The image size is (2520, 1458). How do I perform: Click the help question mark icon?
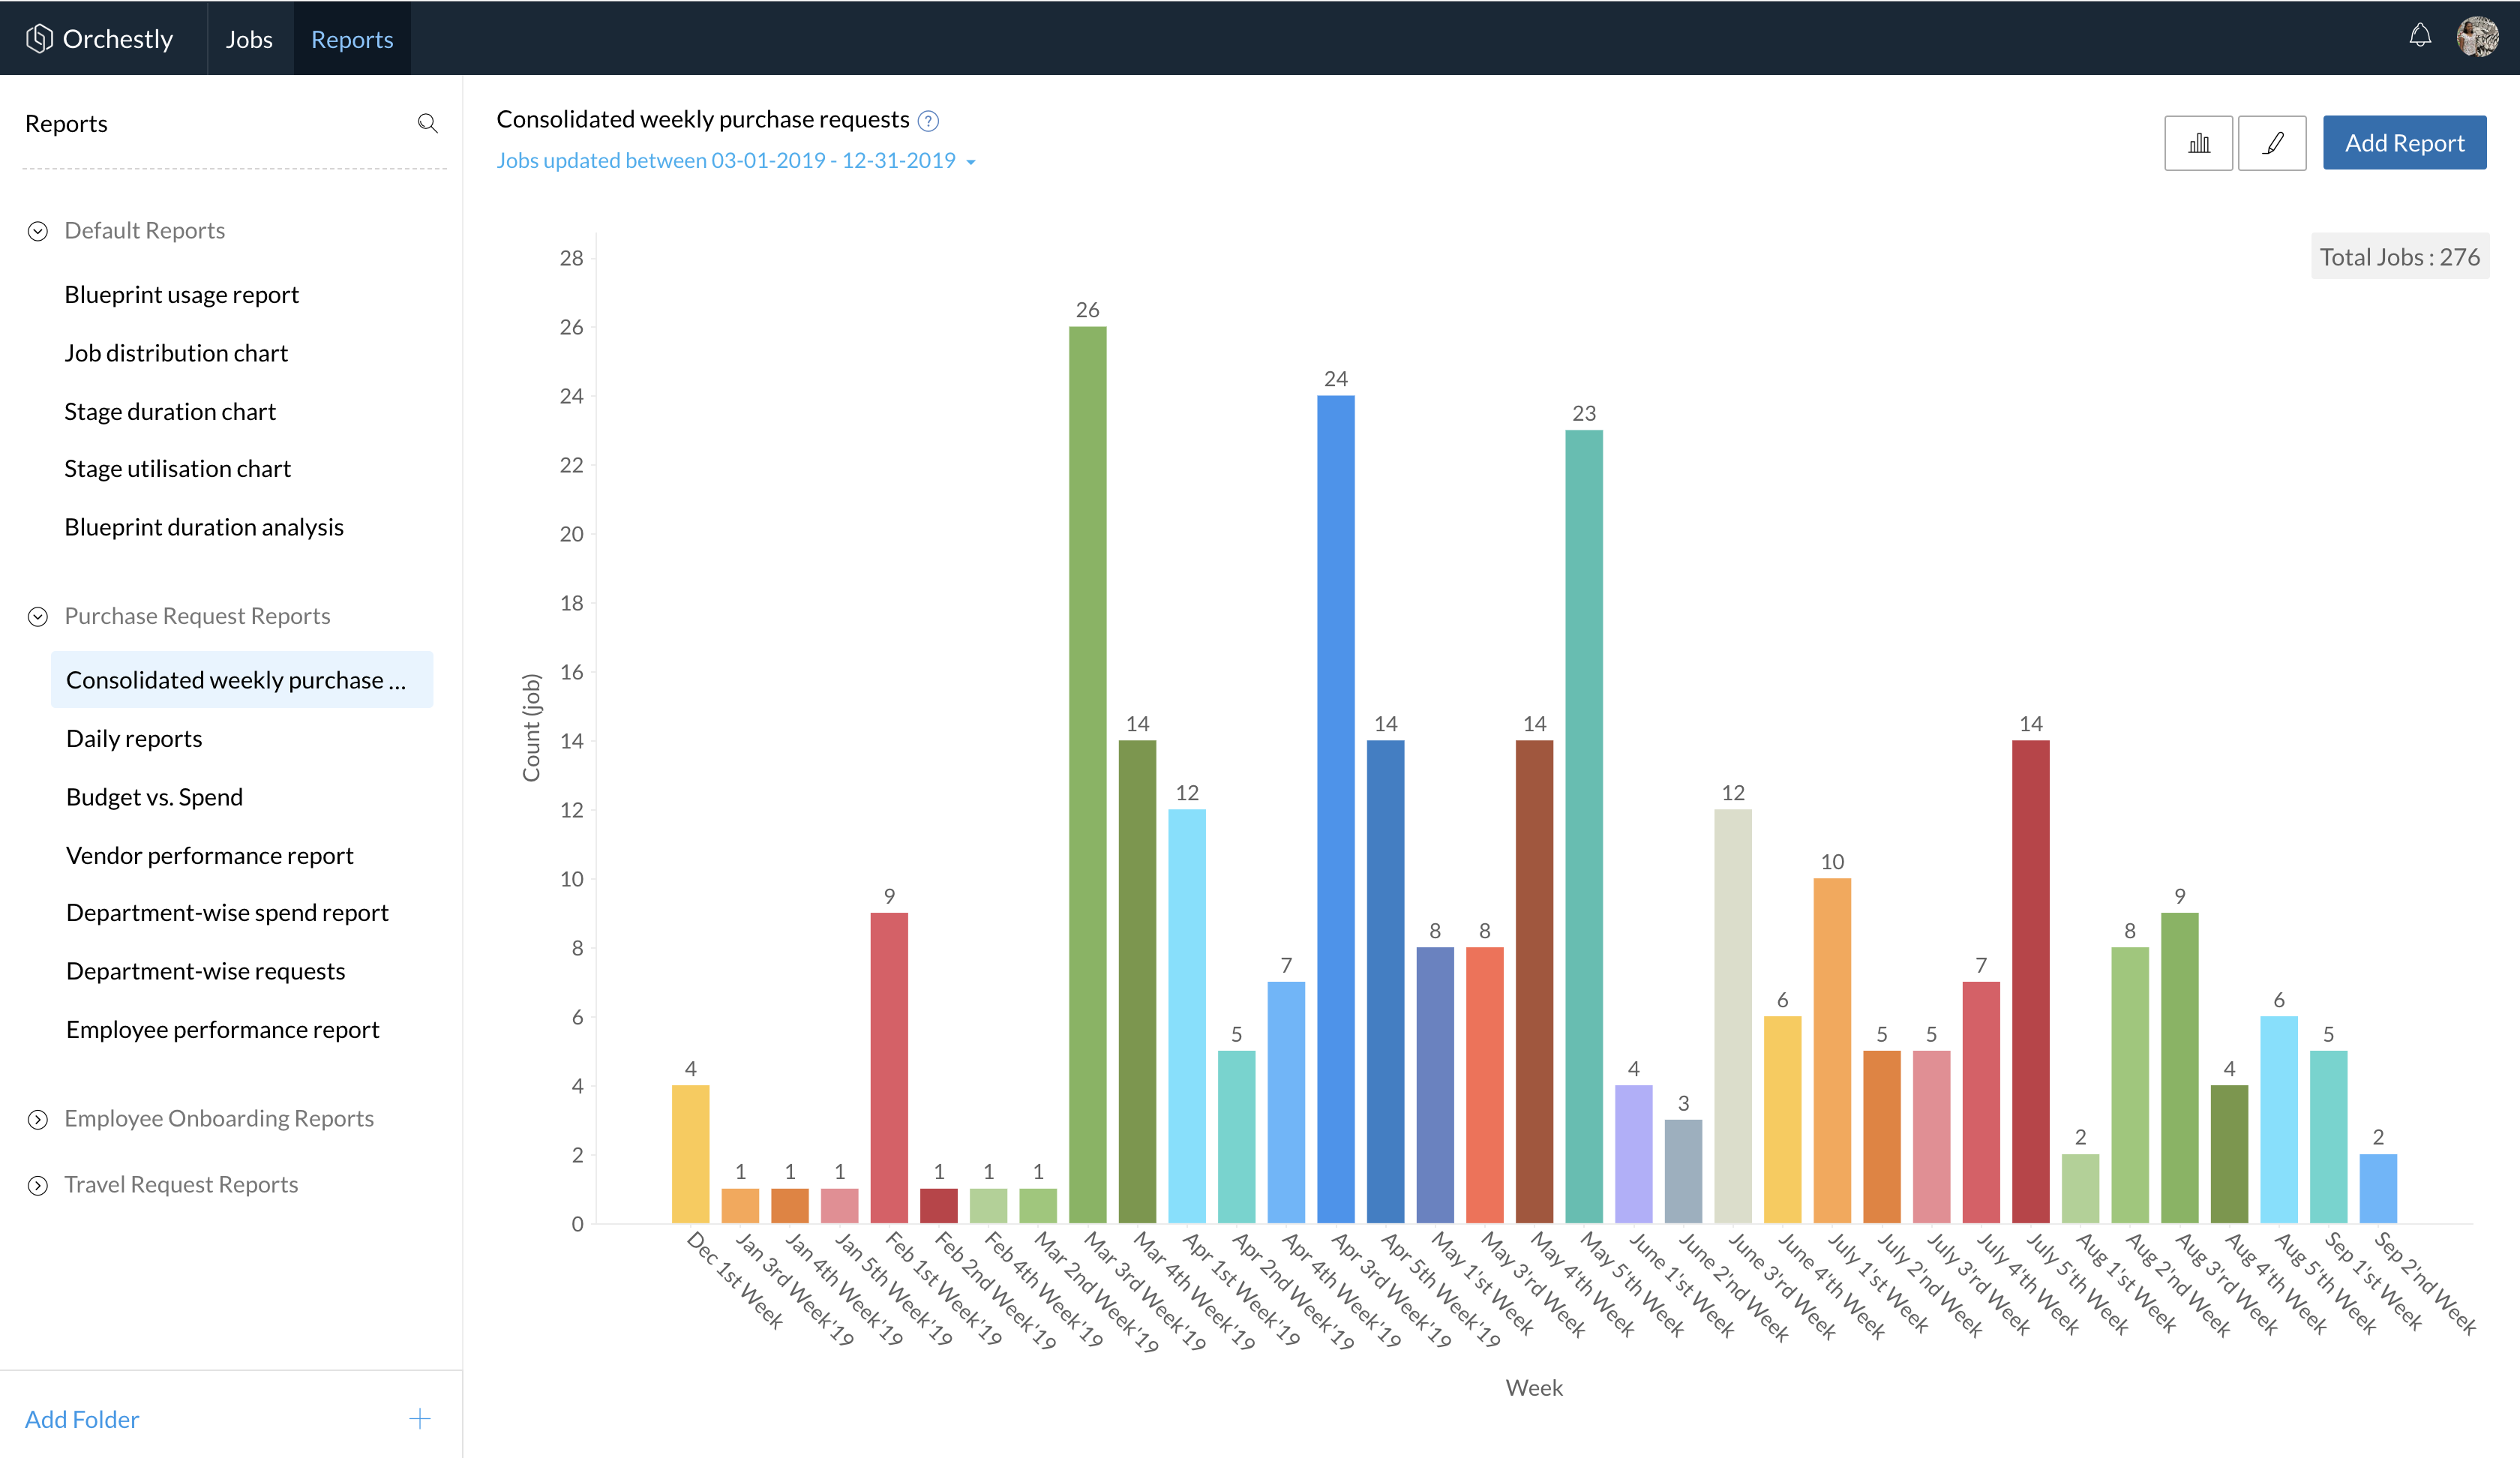tap(928, 121)
